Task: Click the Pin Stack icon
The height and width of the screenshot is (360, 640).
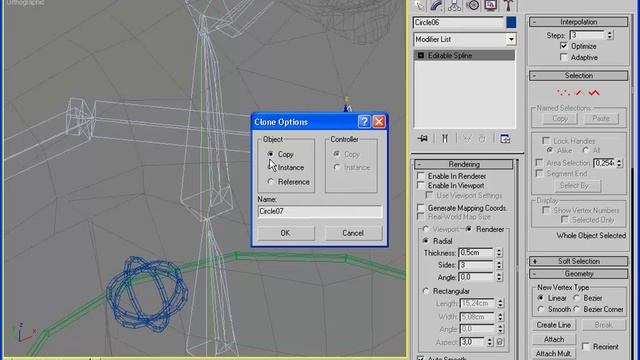Action: click(423, 139)
